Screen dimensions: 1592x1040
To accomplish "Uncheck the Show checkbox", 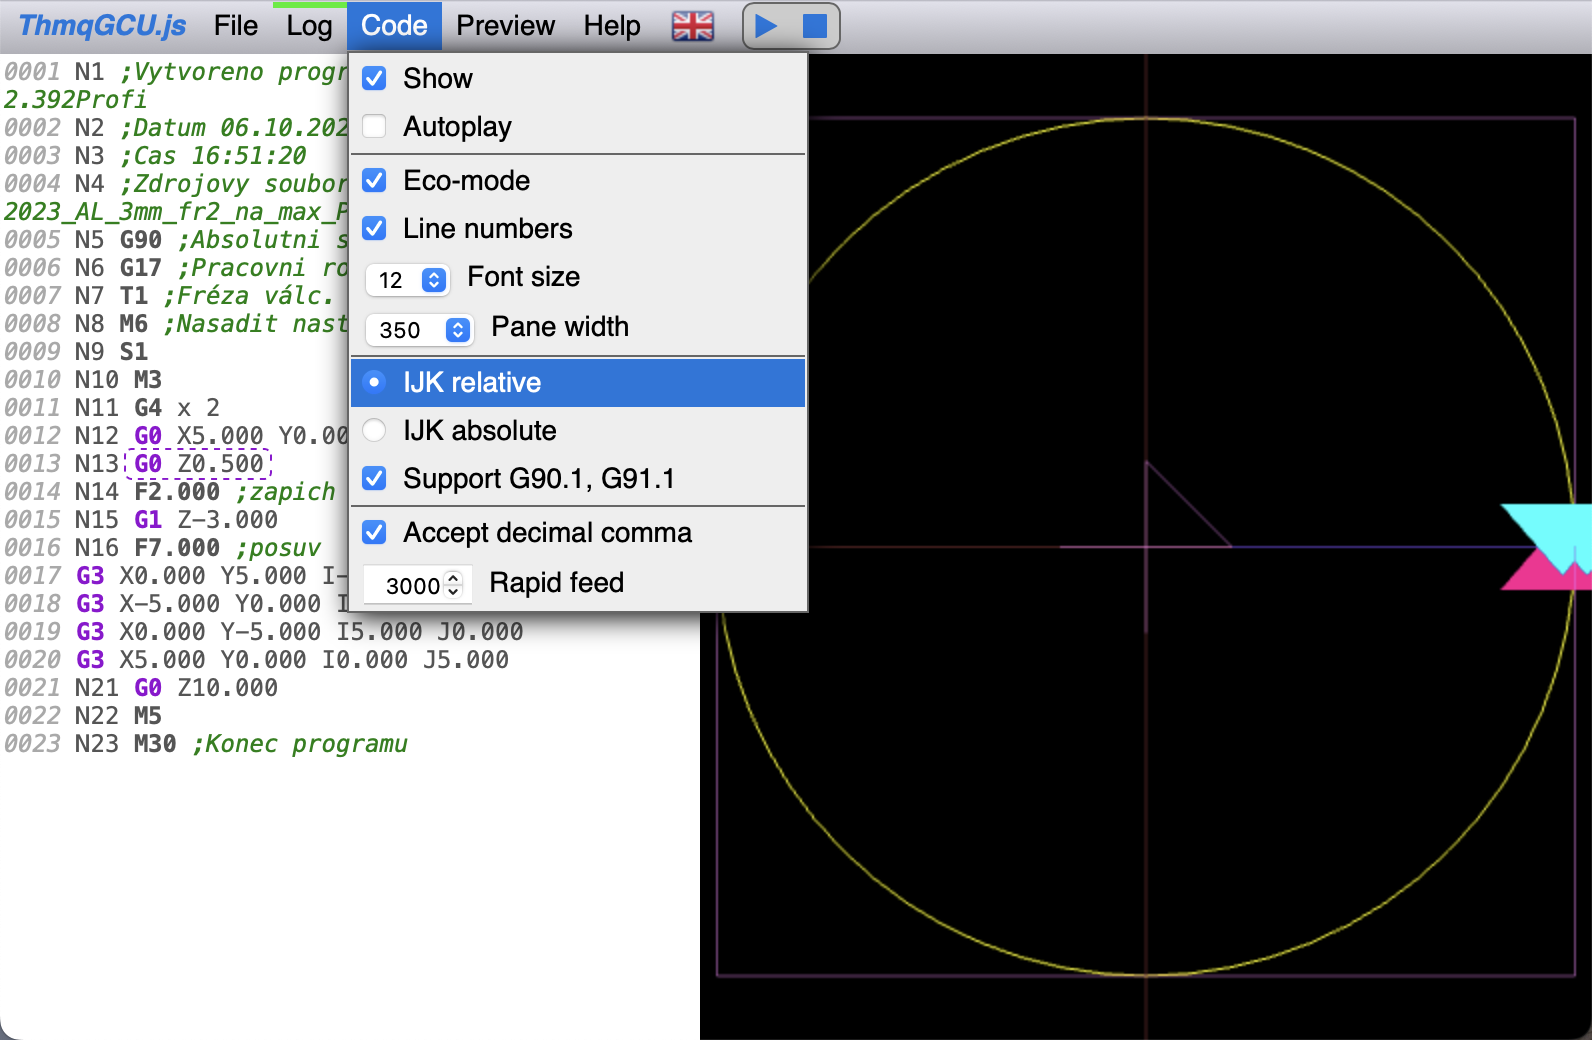I will [375, 78].
